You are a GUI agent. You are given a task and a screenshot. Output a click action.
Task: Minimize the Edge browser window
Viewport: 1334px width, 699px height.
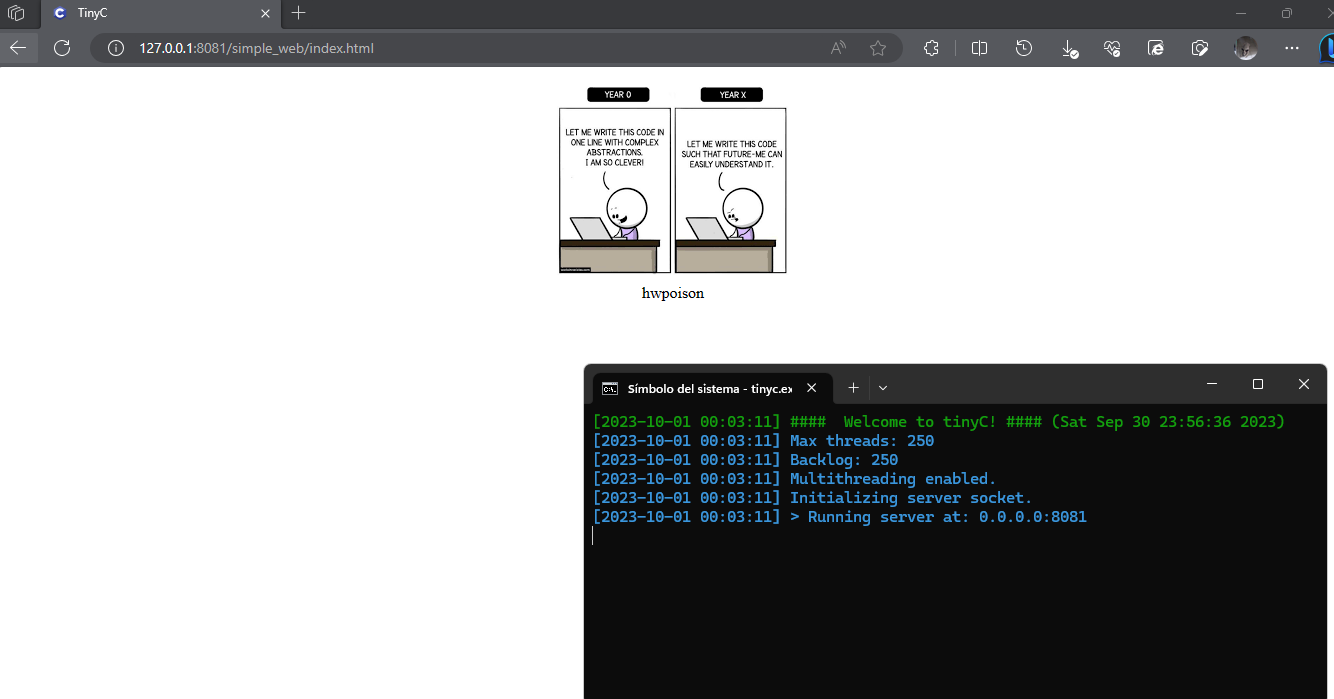pos(1241,13)
